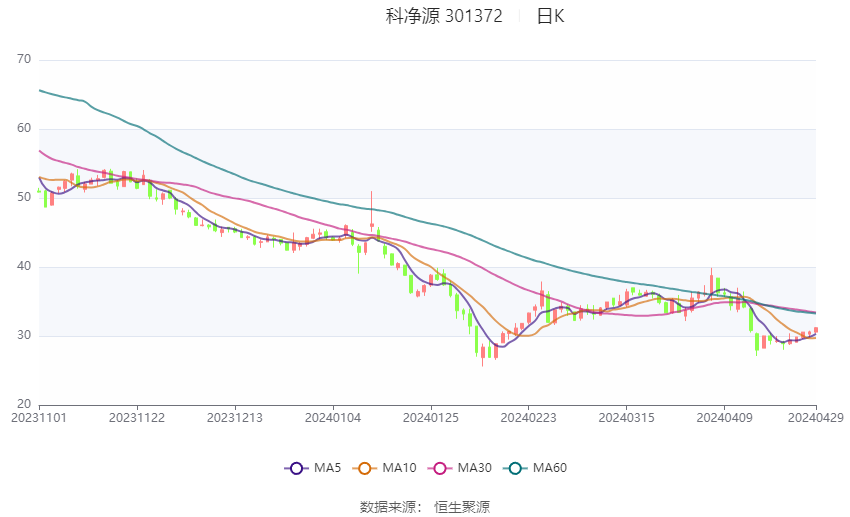Click the x-axis date 20231122
The image size is (850, 517).
click(137, 418)
